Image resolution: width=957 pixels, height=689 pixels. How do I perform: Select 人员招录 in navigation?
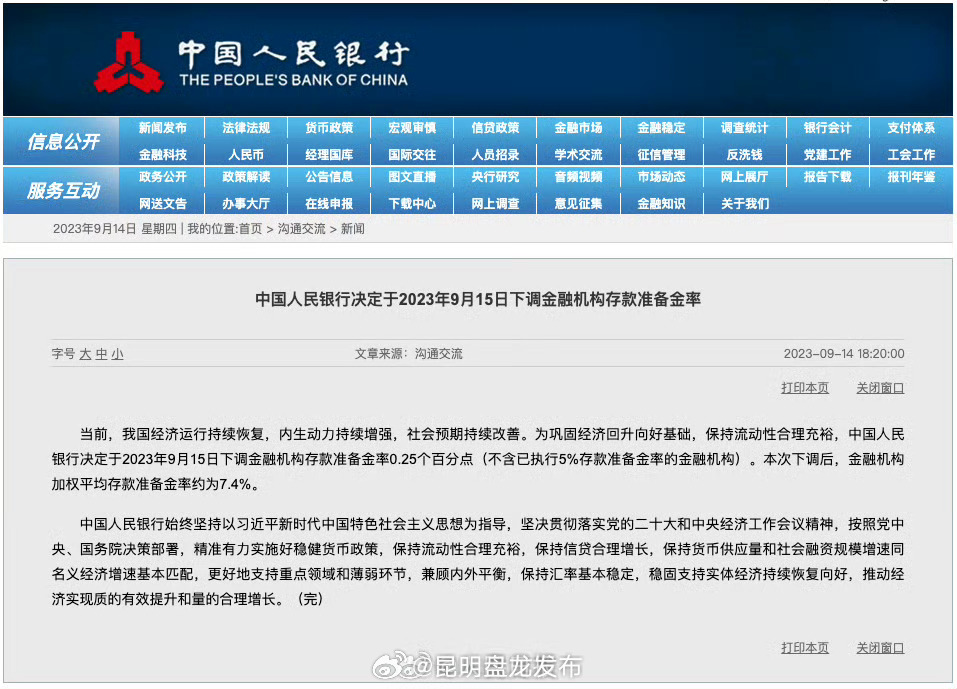495,155
